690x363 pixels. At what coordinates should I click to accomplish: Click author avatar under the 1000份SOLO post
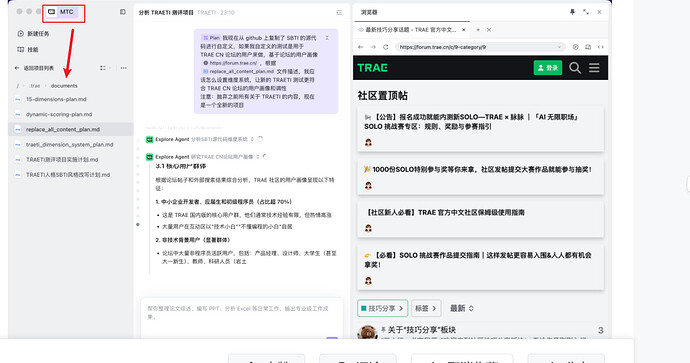click(x=368, y=185)
